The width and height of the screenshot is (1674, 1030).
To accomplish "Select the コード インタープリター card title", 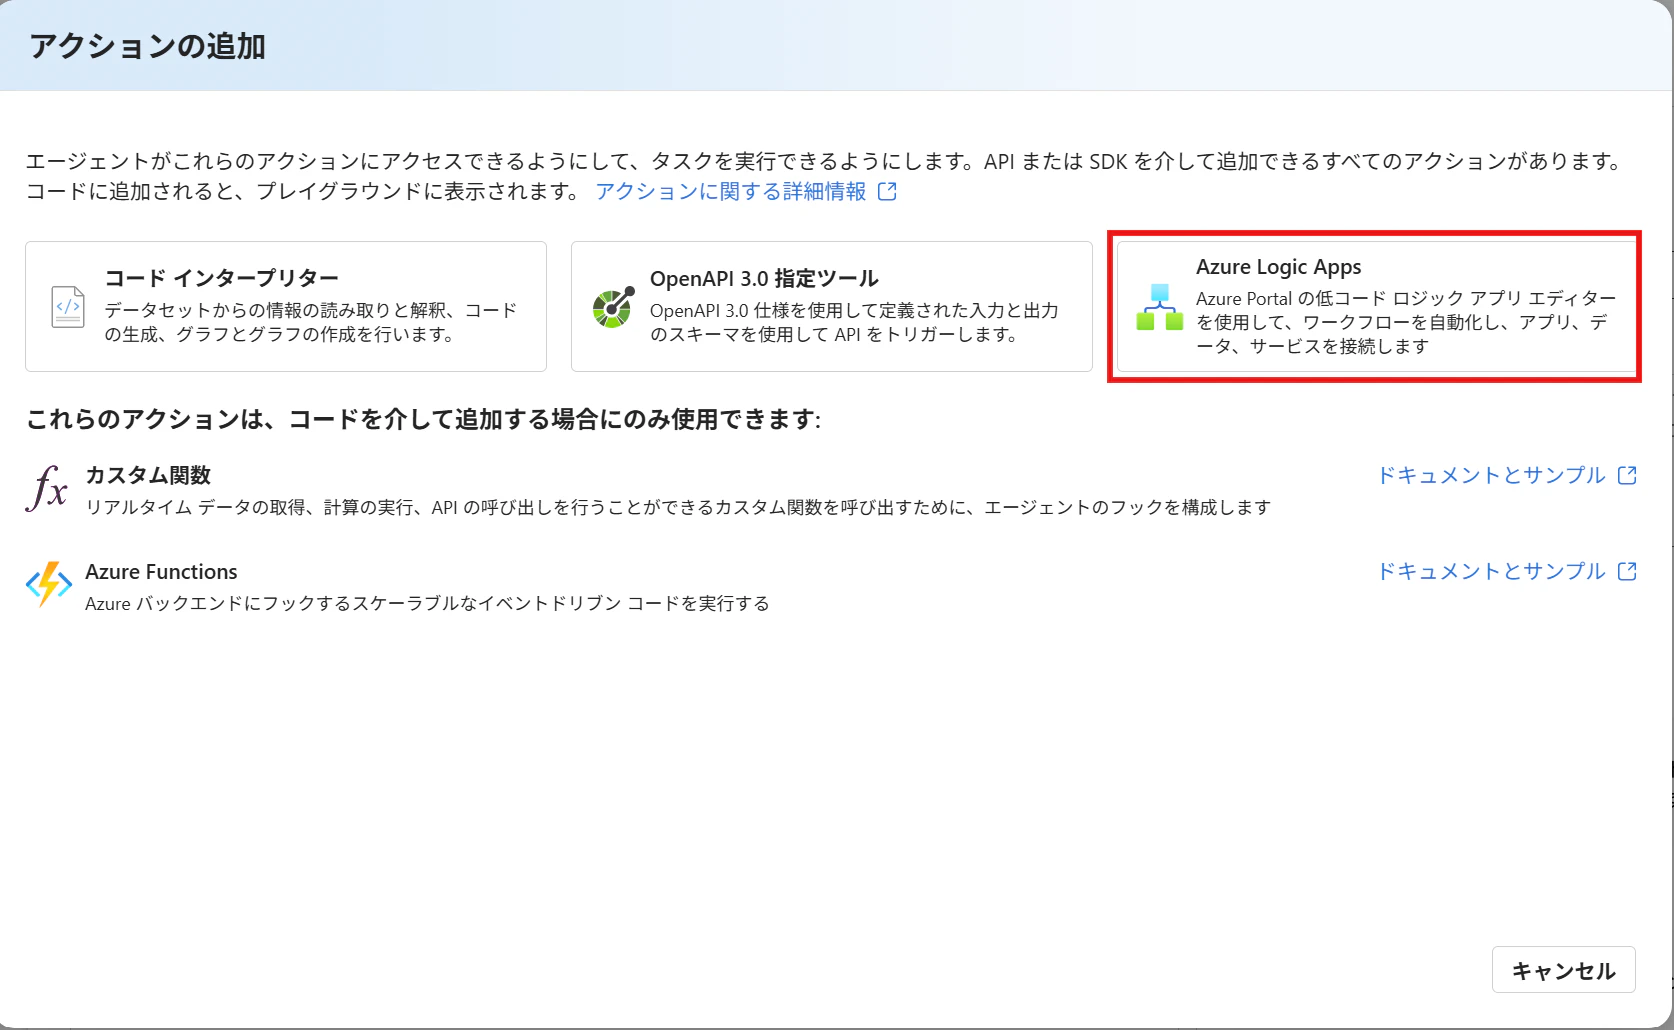I will point(222,278).
